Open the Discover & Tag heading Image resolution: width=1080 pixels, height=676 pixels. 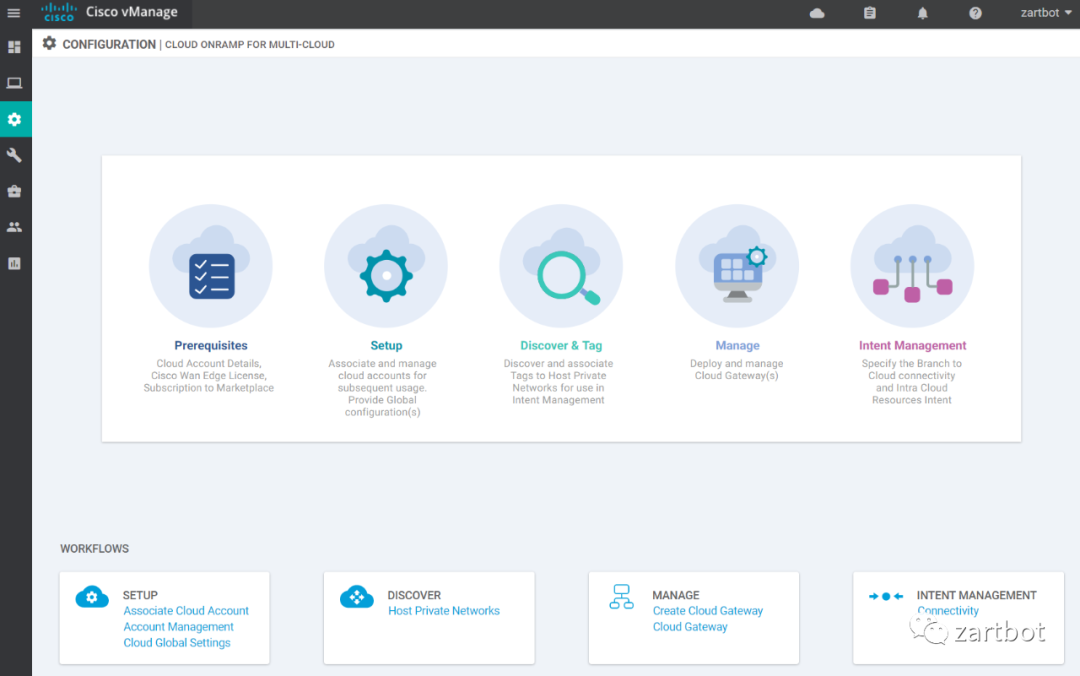click(561, 345)
